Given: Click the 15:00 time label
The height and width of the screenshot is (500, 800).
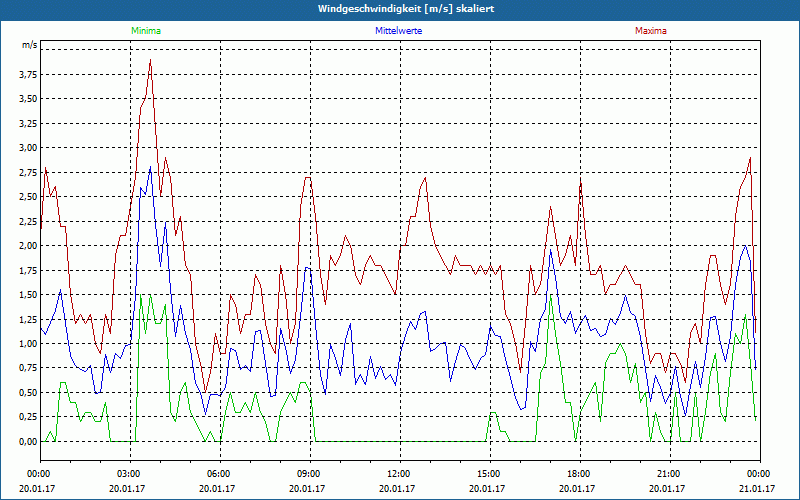Looking at the screenshot, I should [x=490, y=474].
